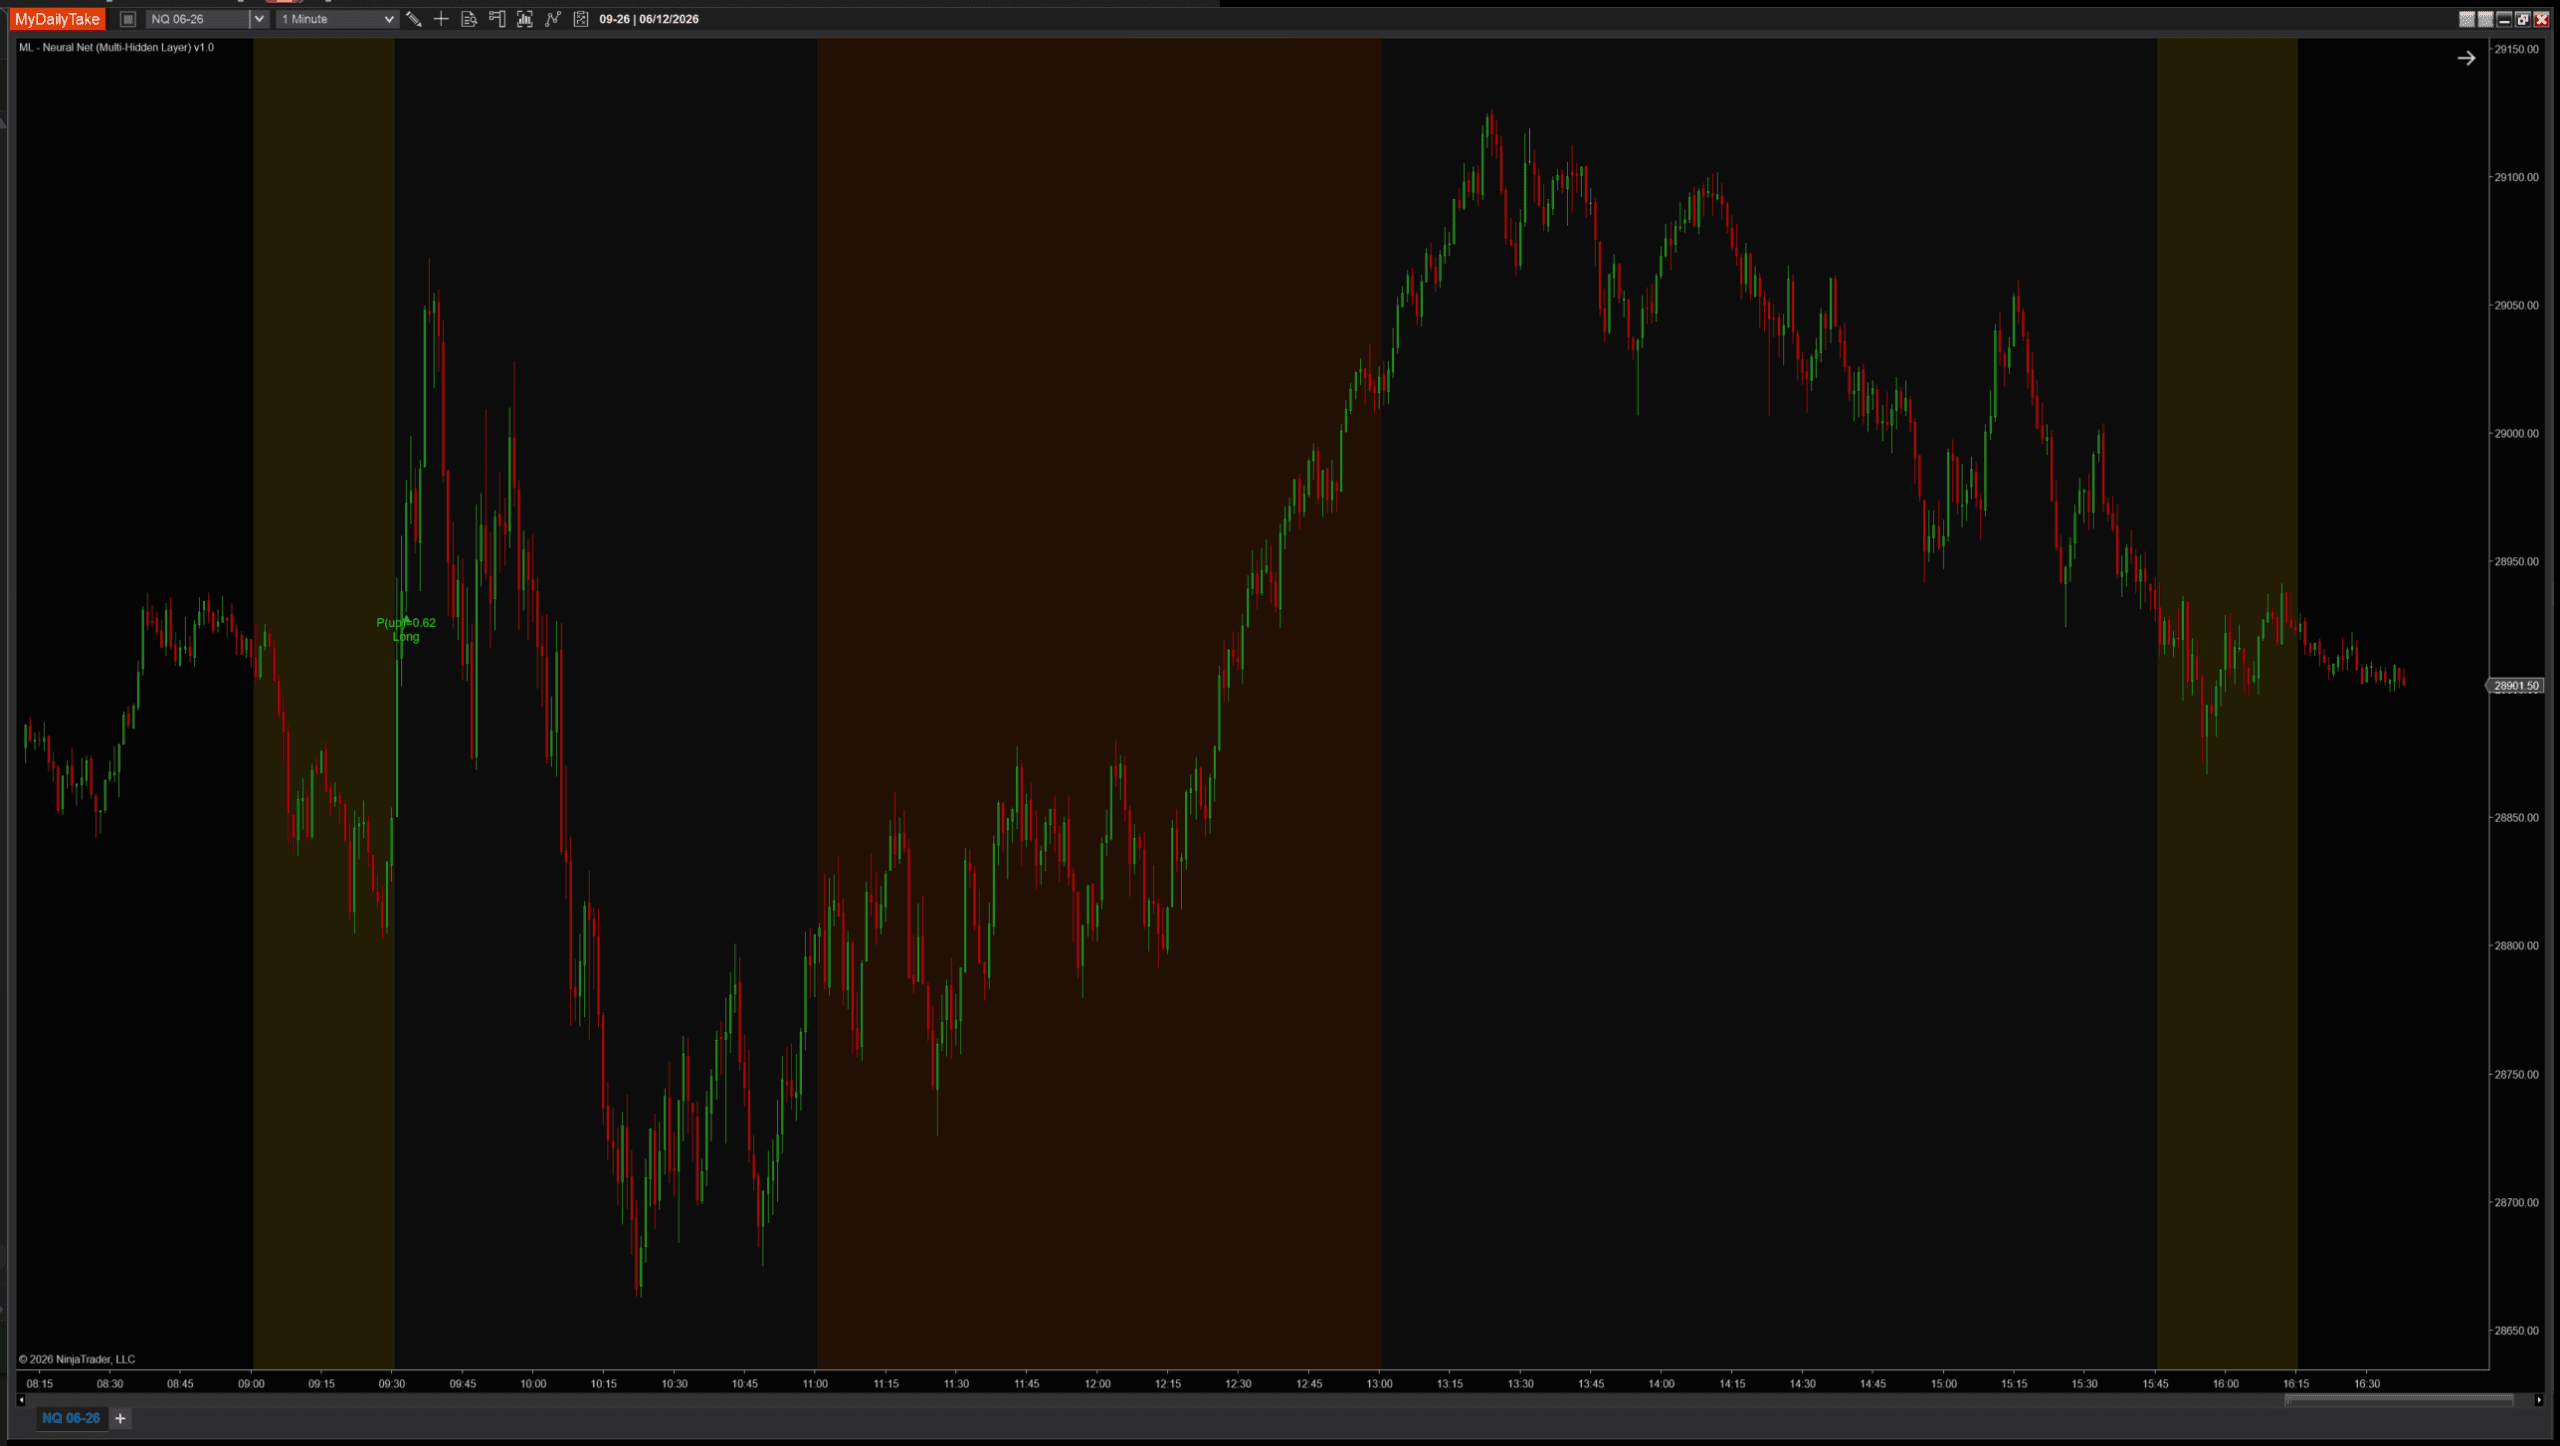2560x1446 pixels.
Task: Click the 28750.00 price axis label
Action: (2516, 1074)
